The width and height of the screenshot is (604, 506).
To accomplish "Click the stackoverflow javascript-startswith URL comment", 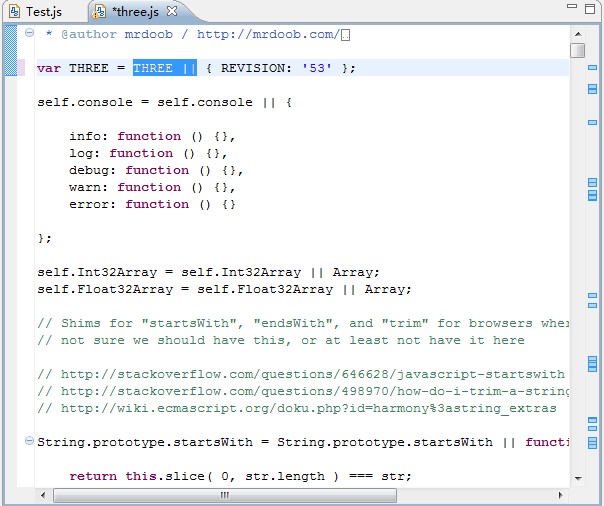I will [302, 374].
